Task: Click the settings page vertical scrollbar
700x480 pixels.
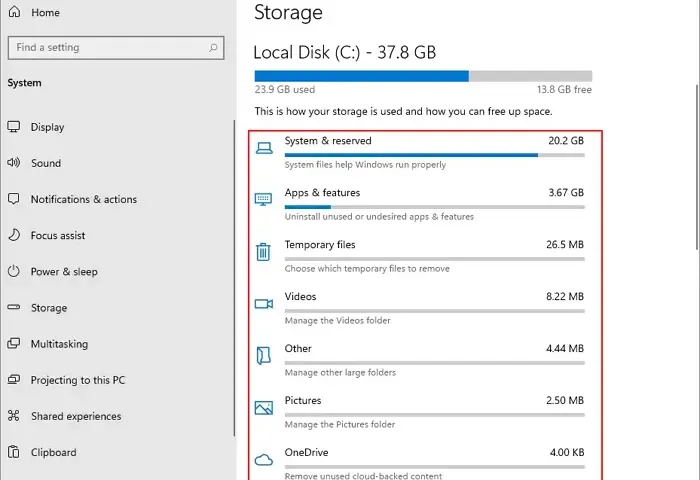Action: coord(697,167)
